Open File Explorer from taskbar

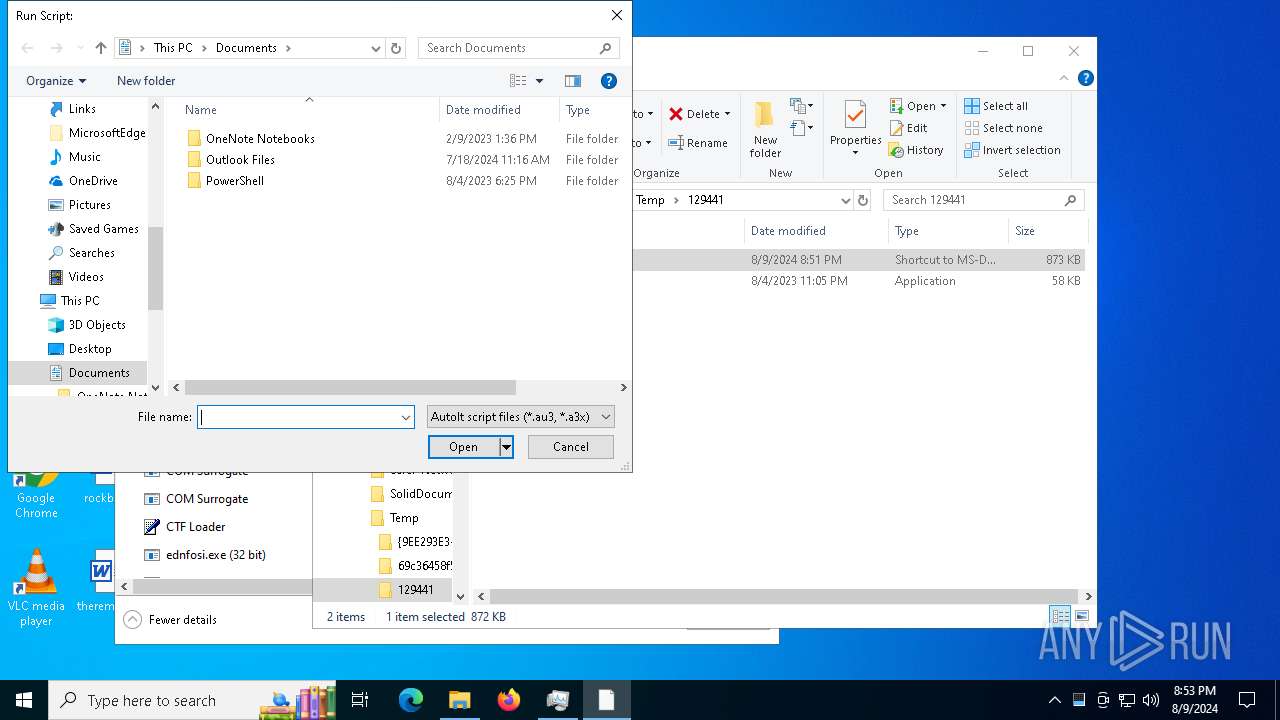(460, 700)
